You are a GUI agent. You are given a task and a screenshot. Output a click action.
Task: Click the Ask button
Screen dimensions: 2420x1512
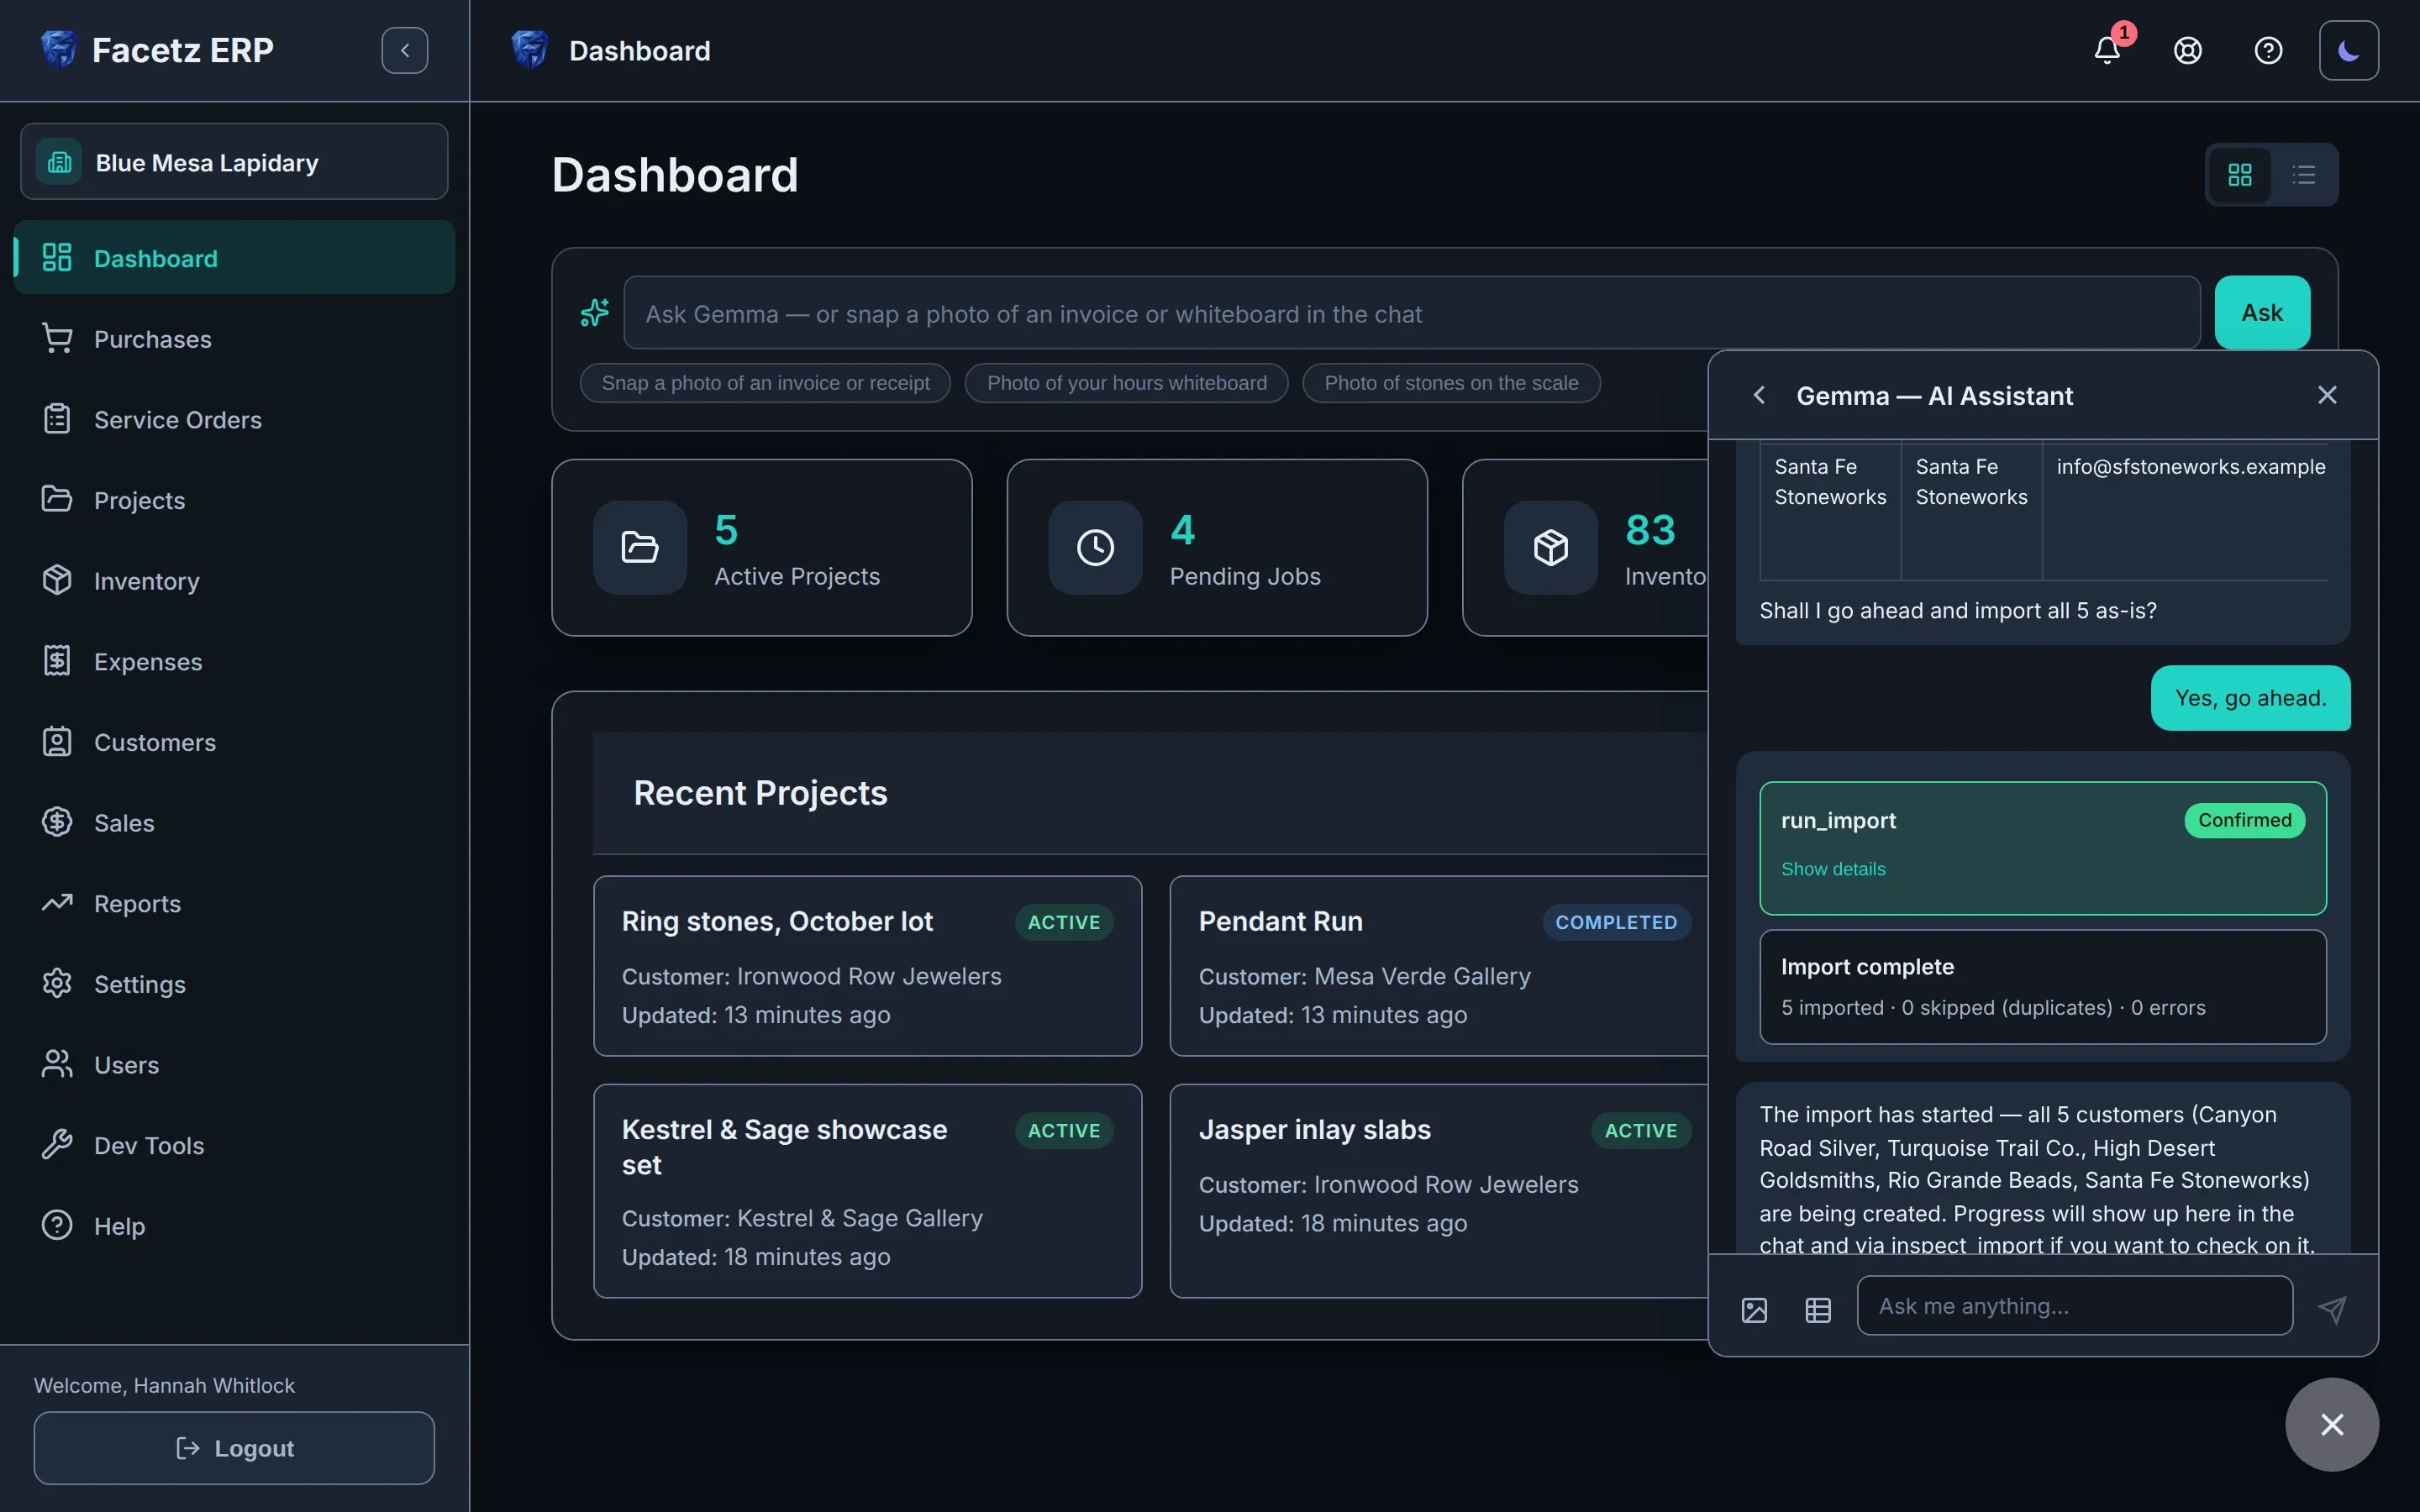pos(2262,313)
